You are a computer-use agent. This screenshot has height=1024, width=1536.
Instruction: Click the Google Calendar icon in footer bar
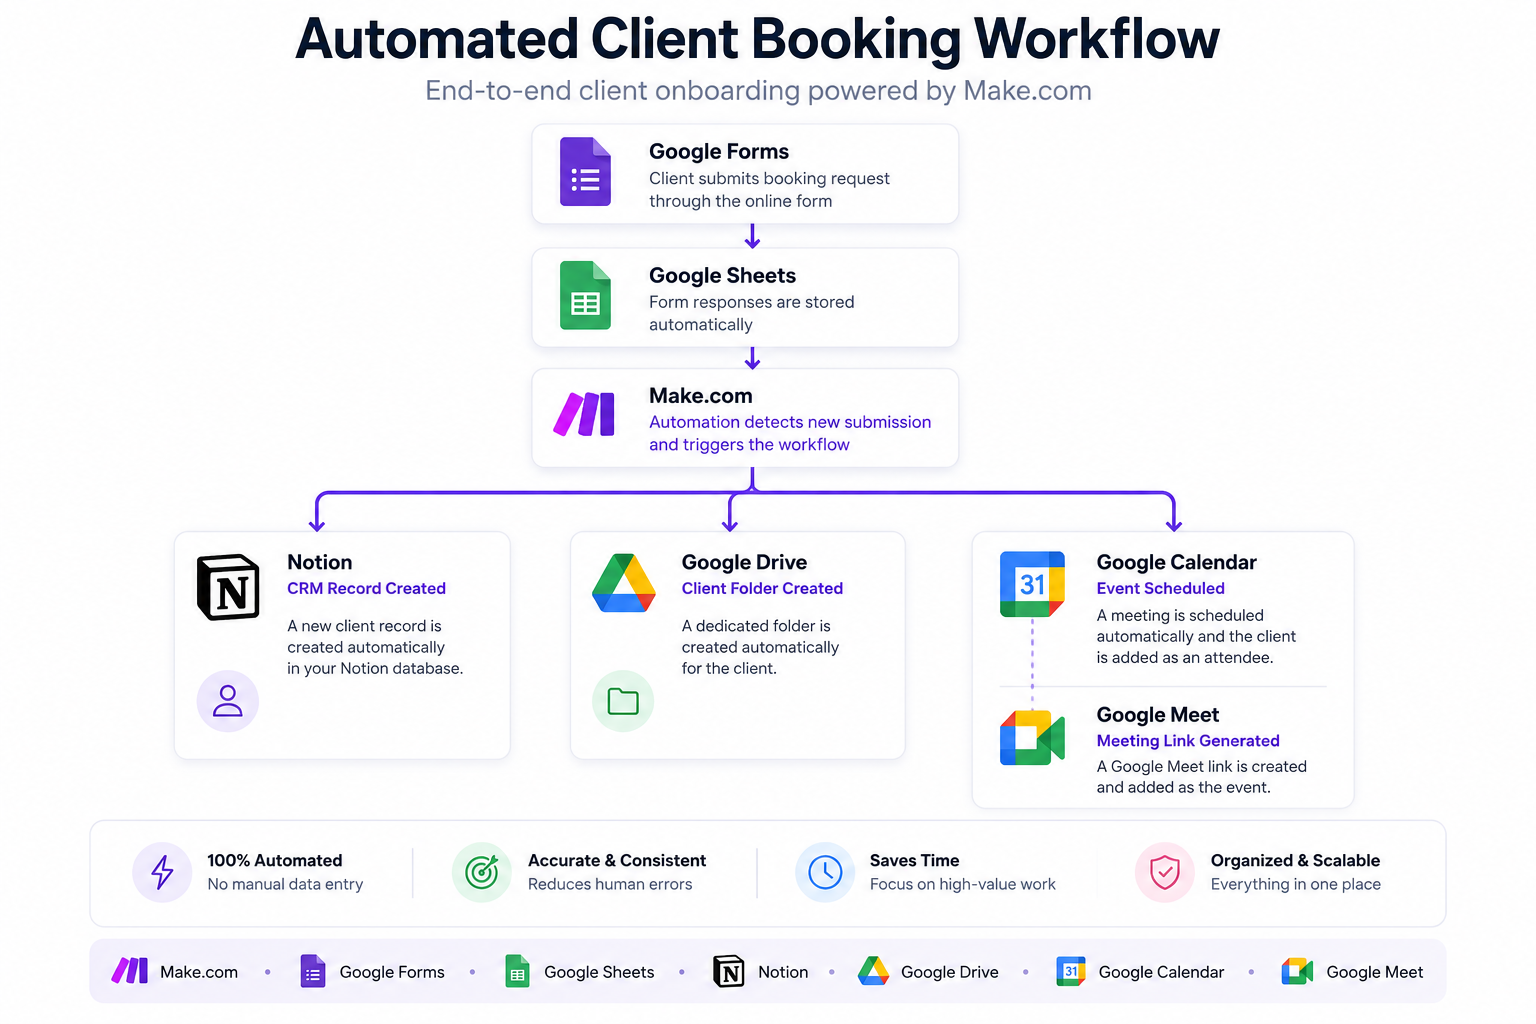pyautogui.click(x=1071, y=971)
